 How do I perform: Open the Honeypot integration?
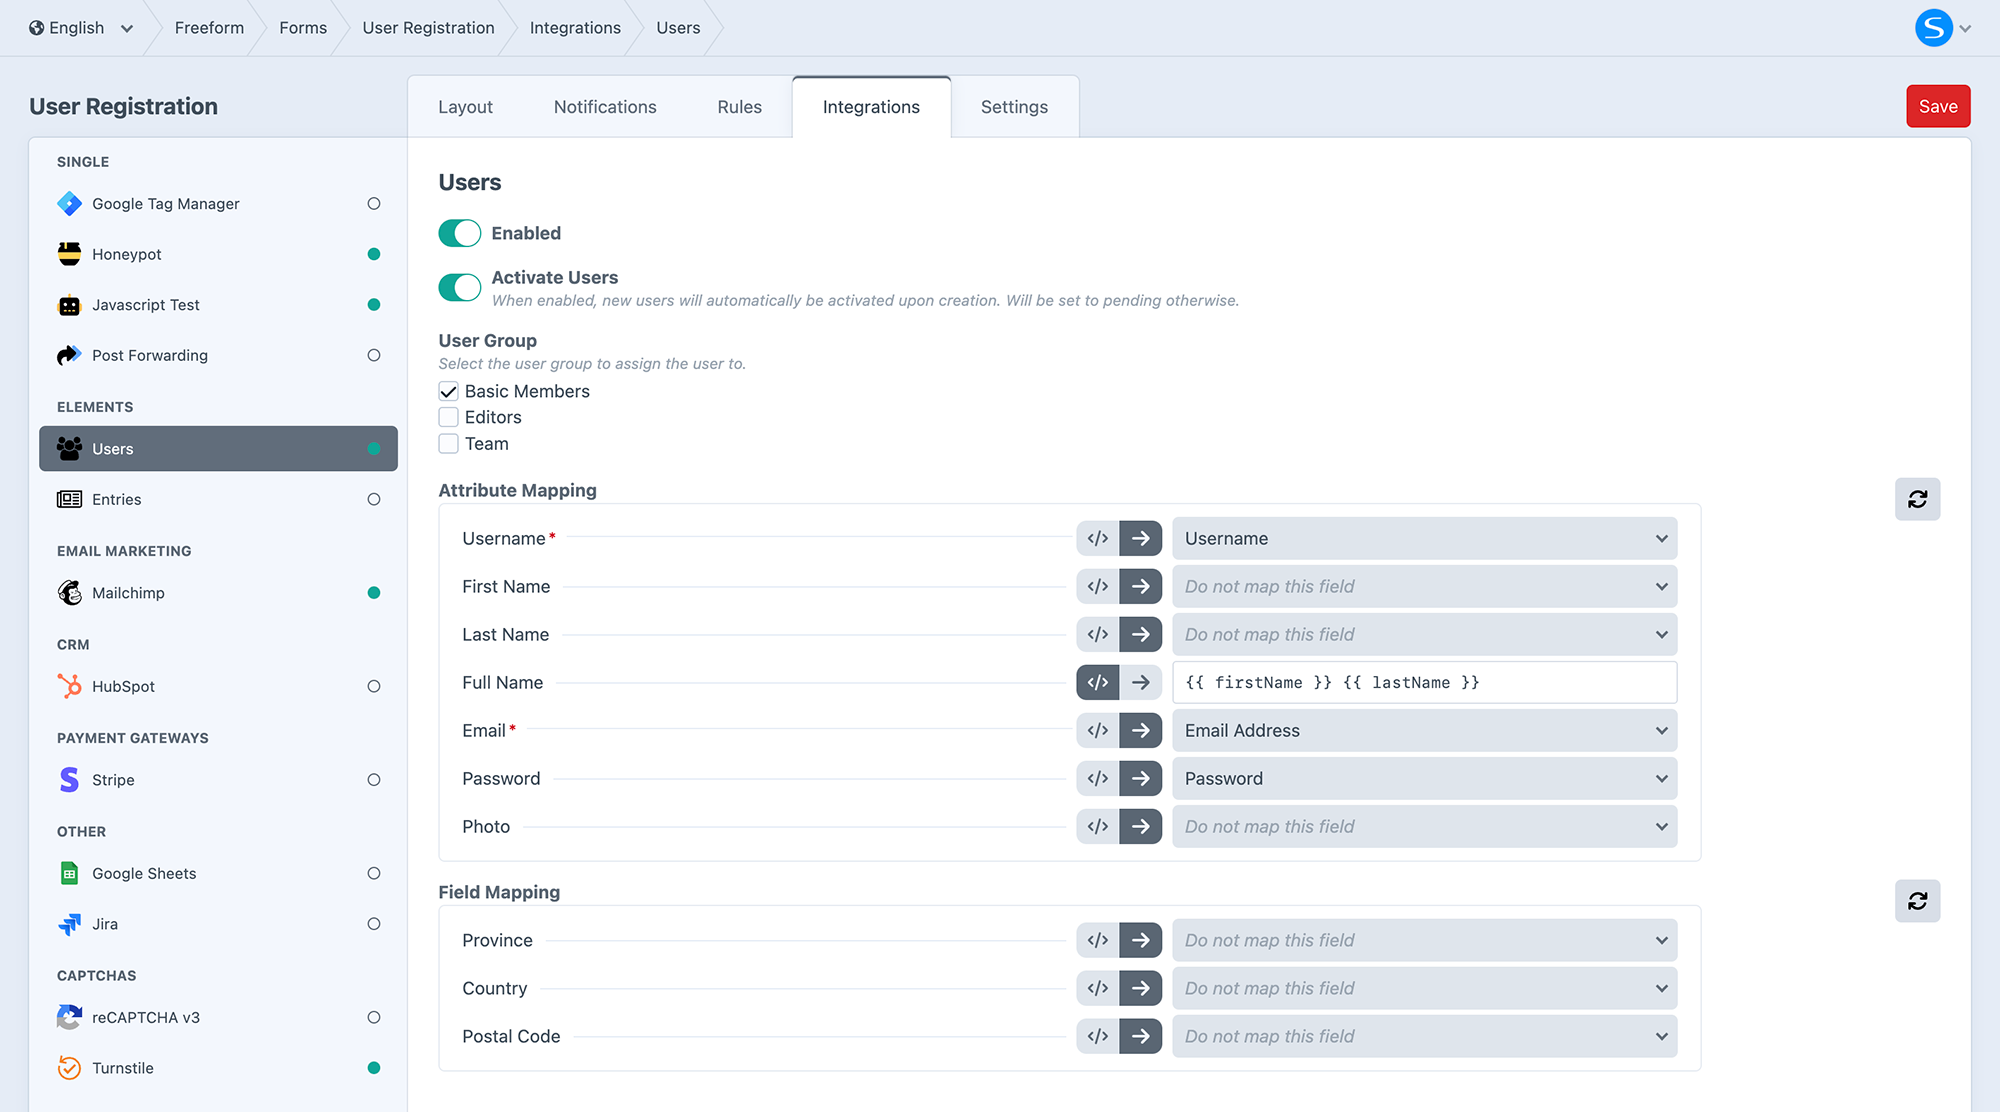[127, 254]
